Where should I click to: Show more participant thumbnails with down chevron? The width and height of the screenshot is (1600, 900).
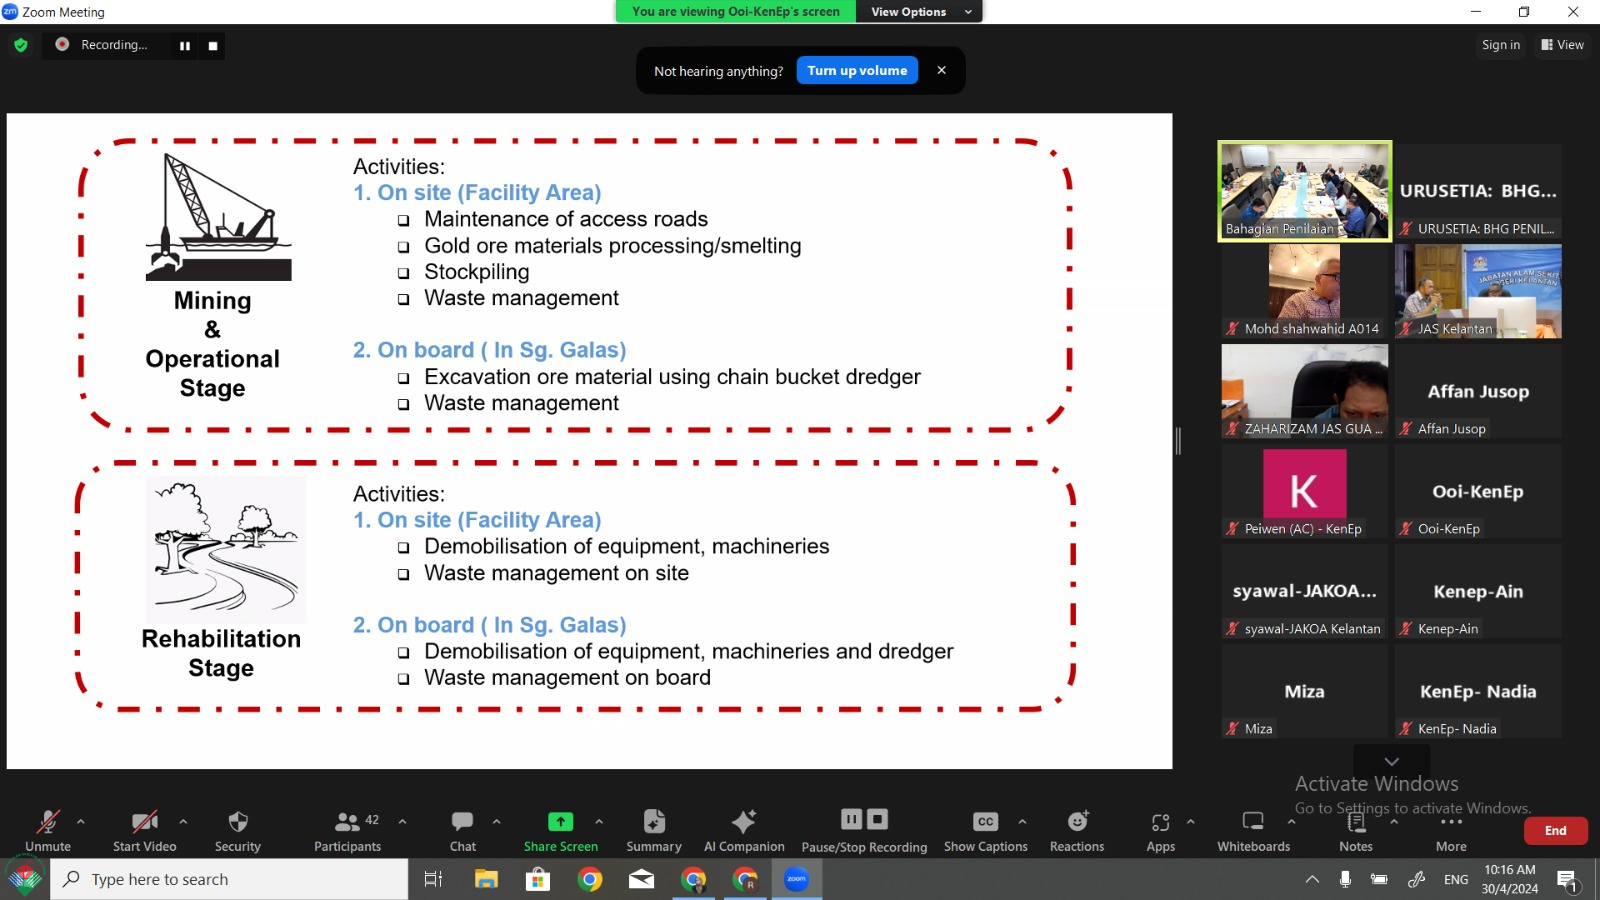pyautogui.click(x=1391, y=761)
